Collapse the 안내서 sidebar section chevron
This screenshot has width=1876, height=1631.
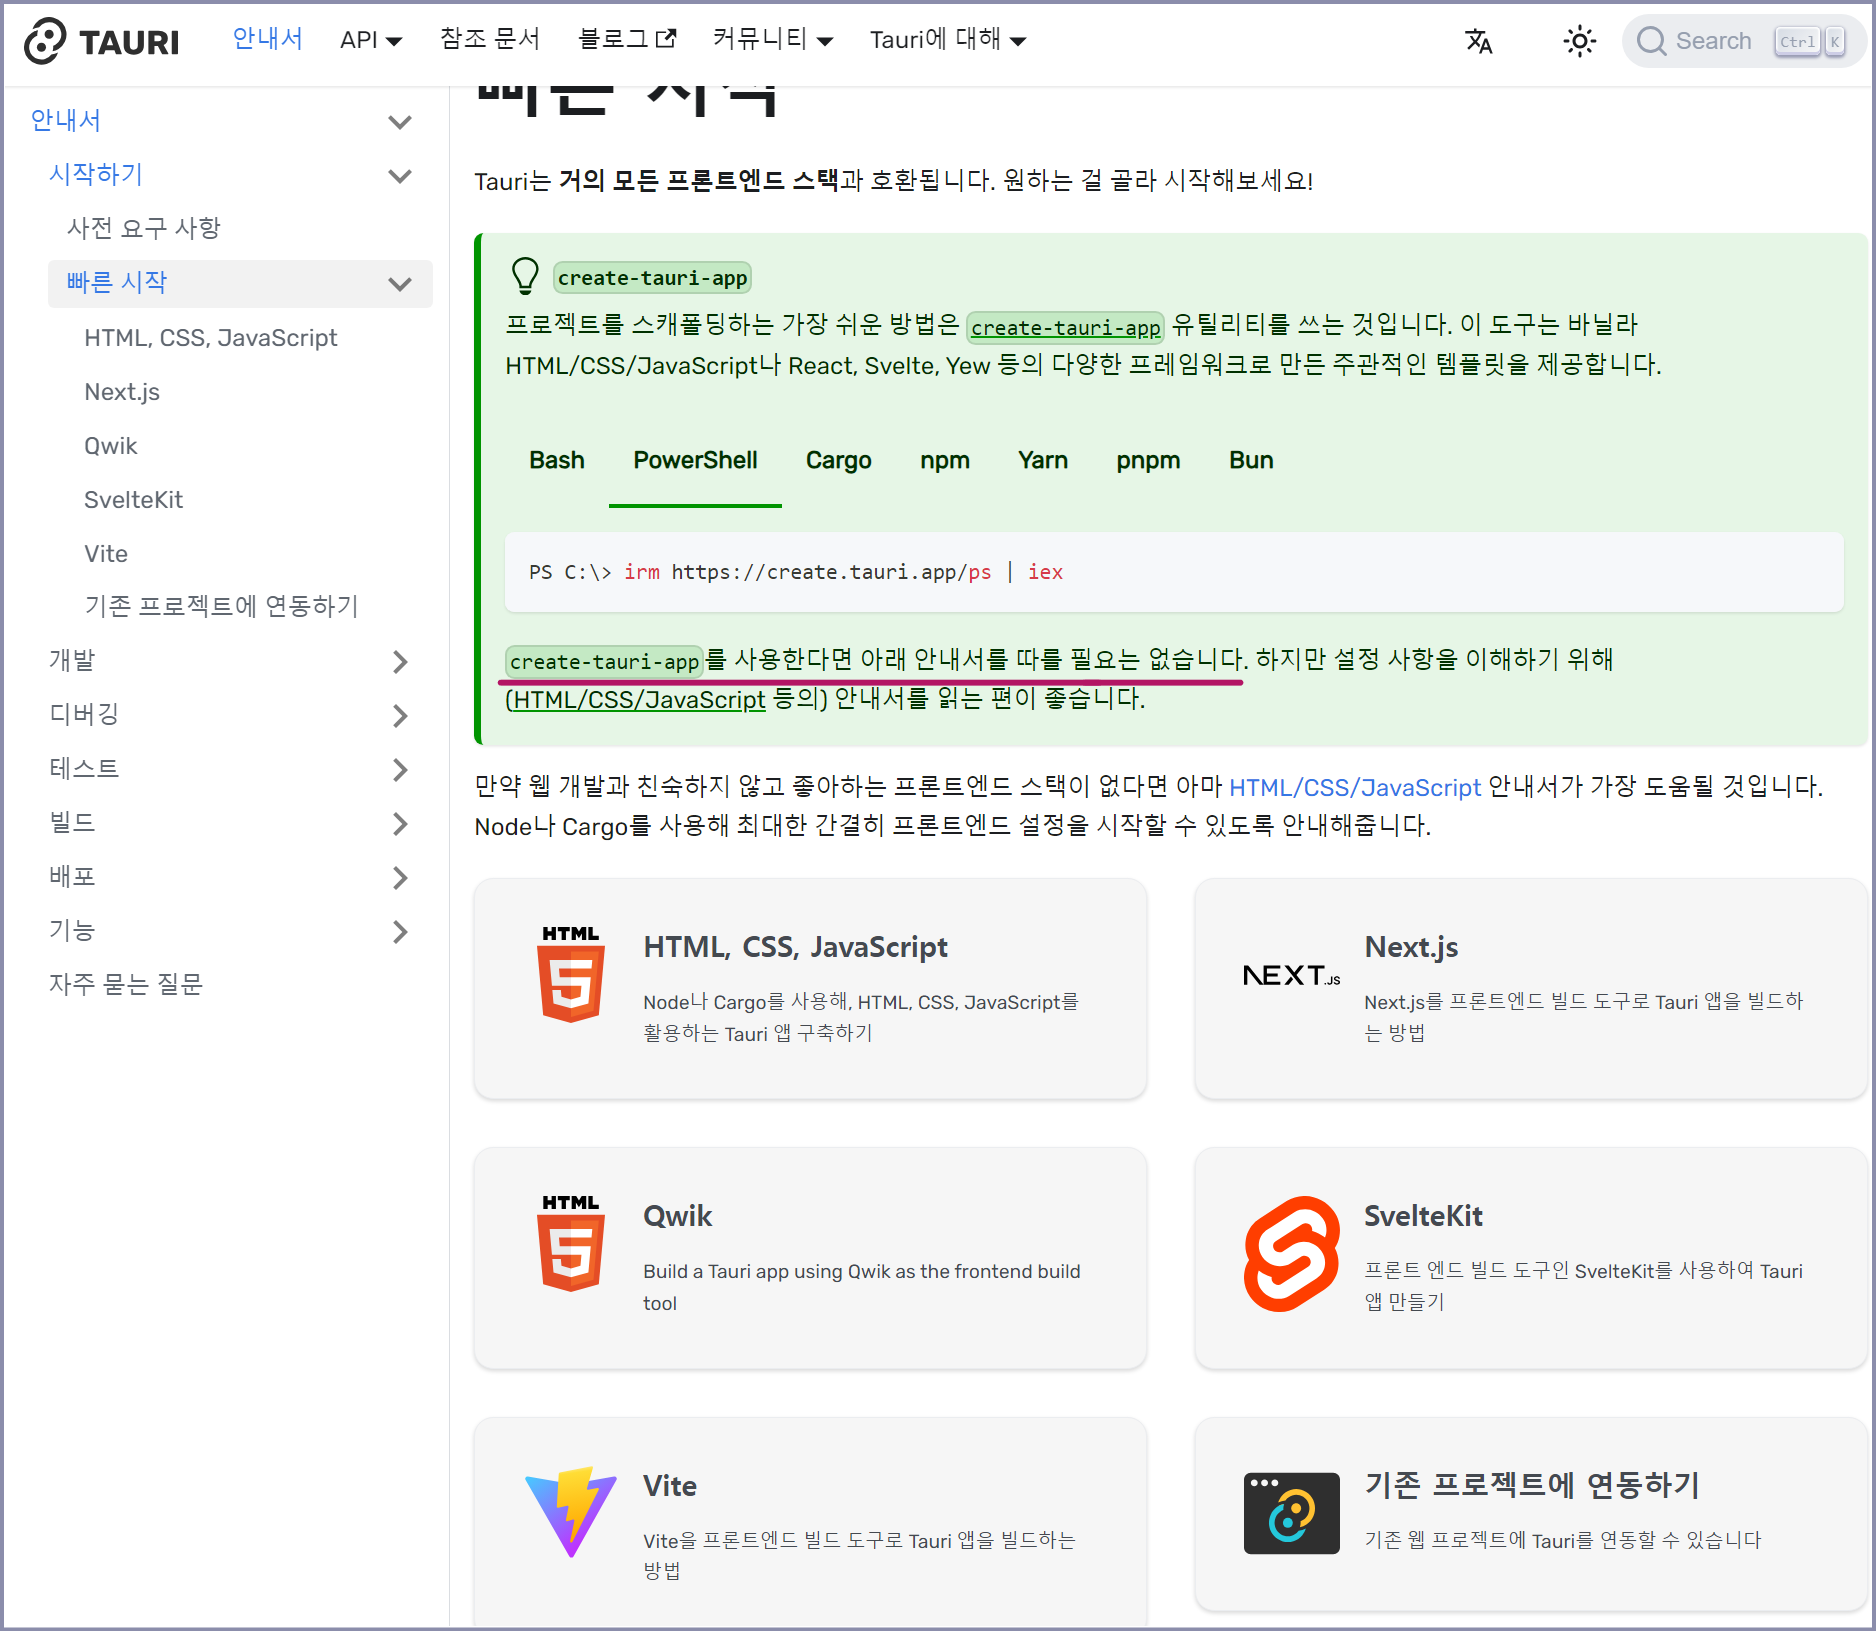point(400,122)
